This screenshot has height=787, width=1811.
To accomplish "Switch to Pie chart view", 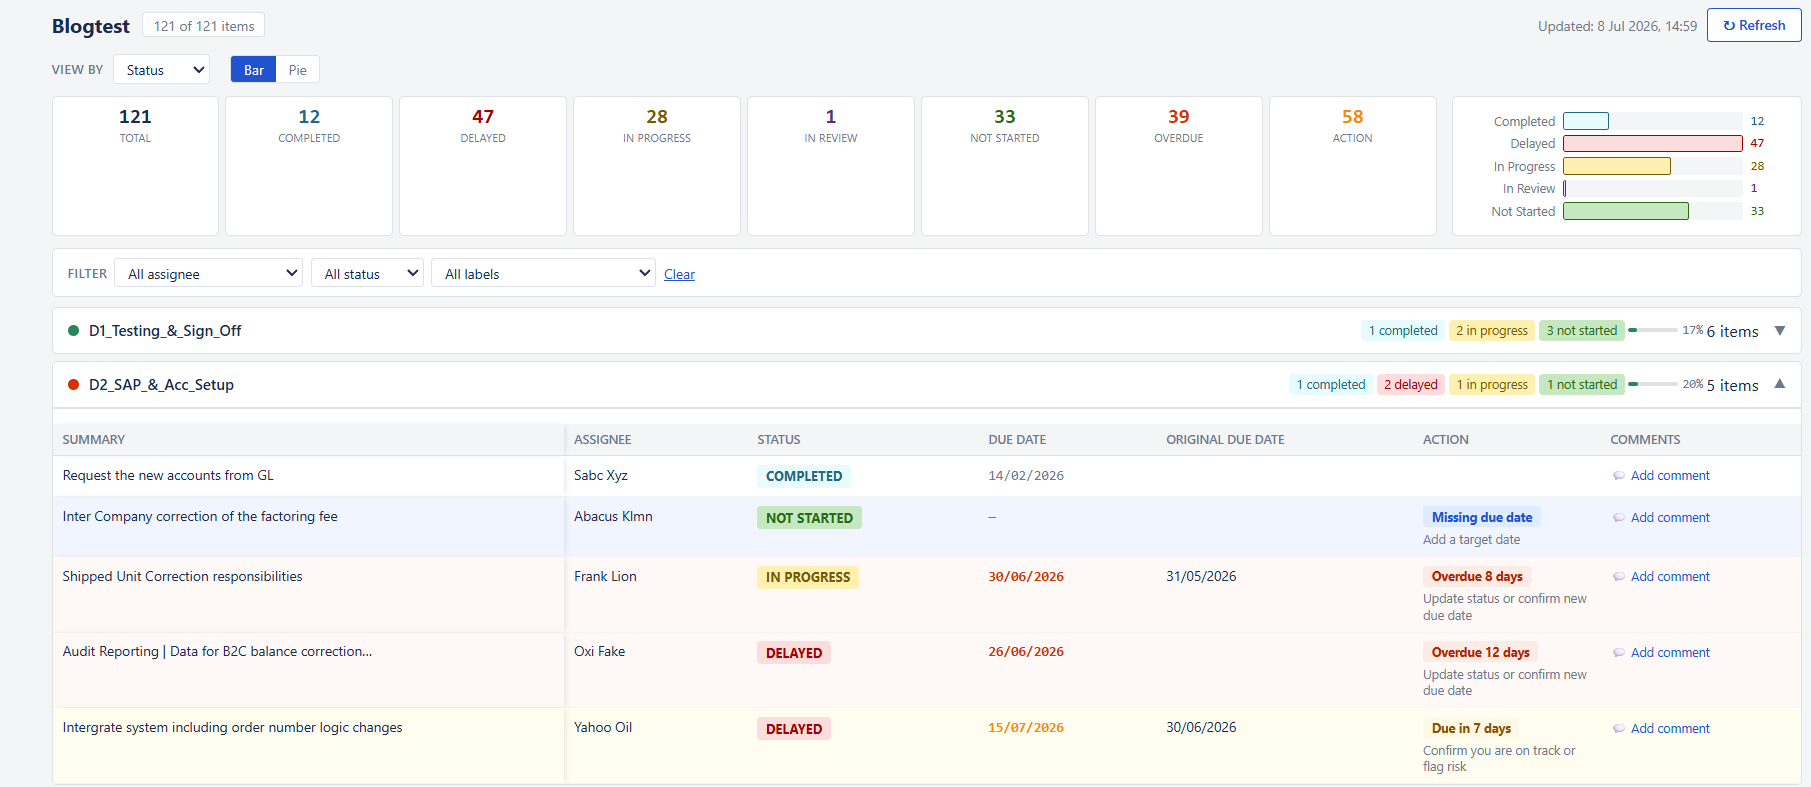I will 297,70.
